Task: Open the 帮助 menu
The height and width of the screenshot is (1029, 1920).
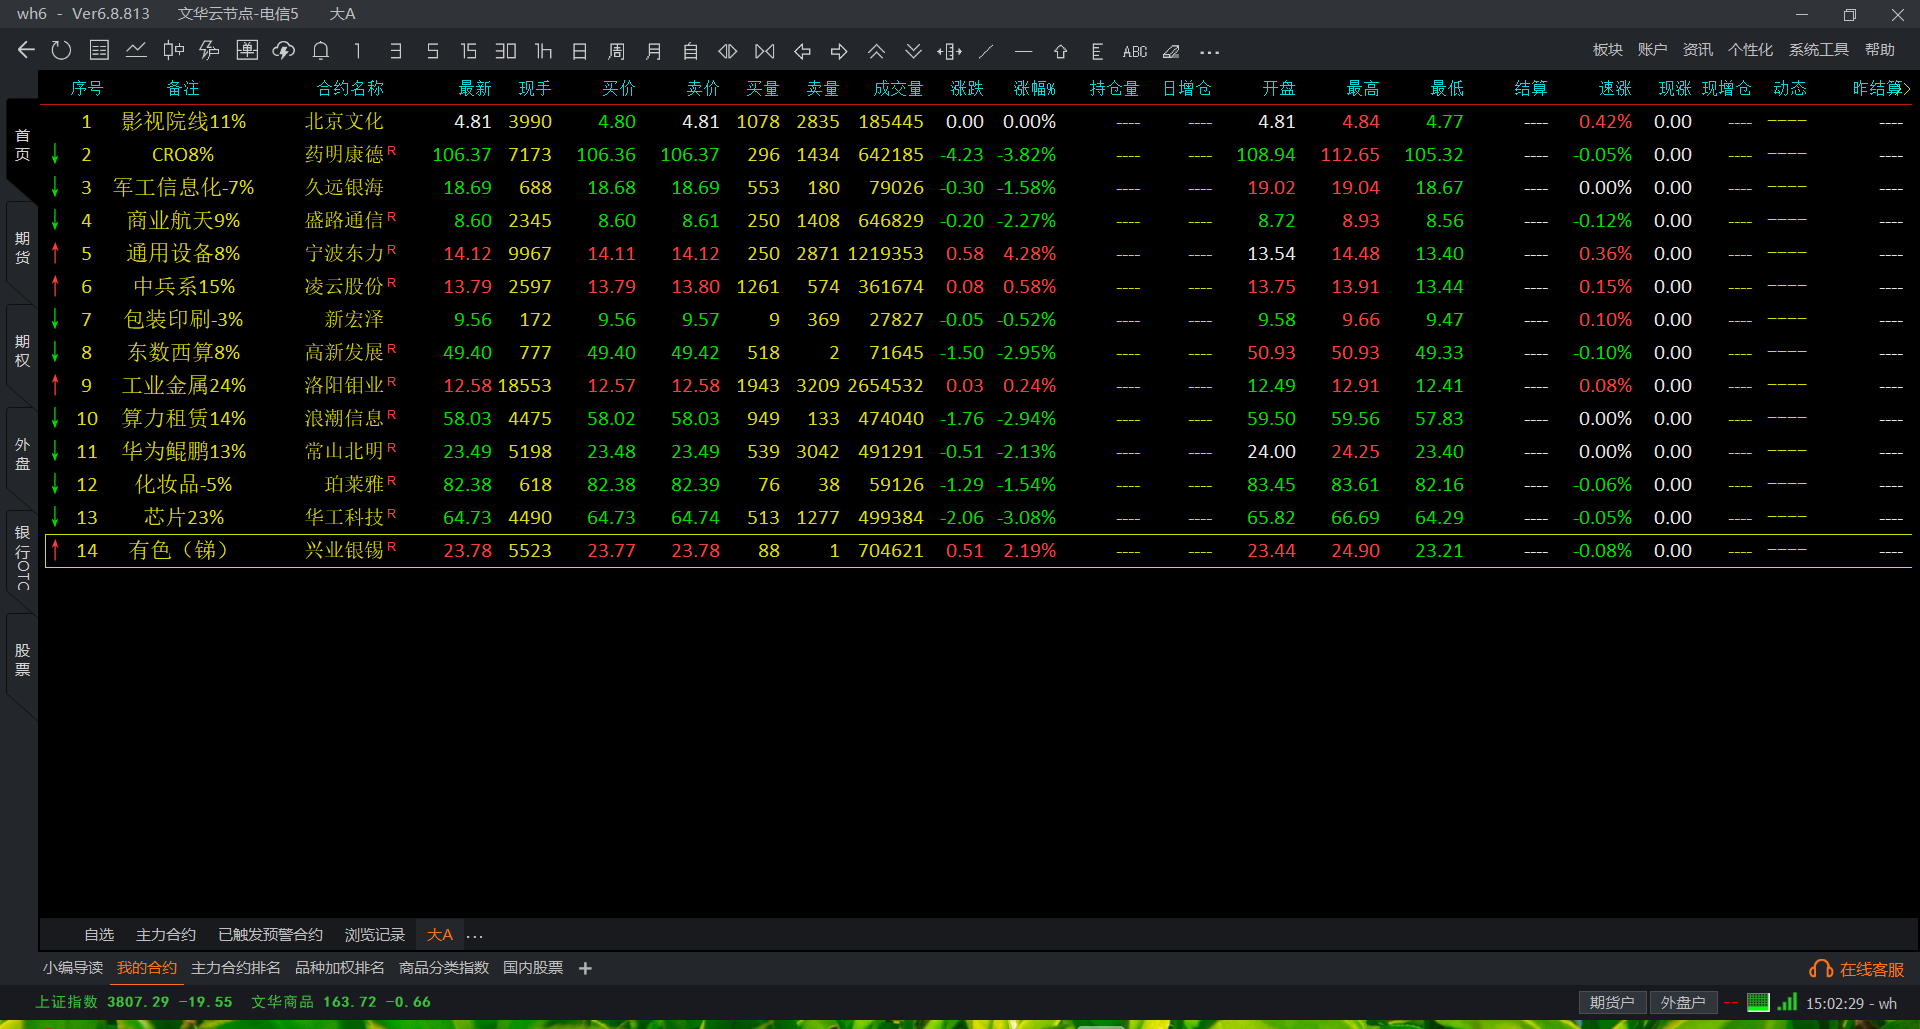Action: pyautogui.click(x=1879, y=50)
